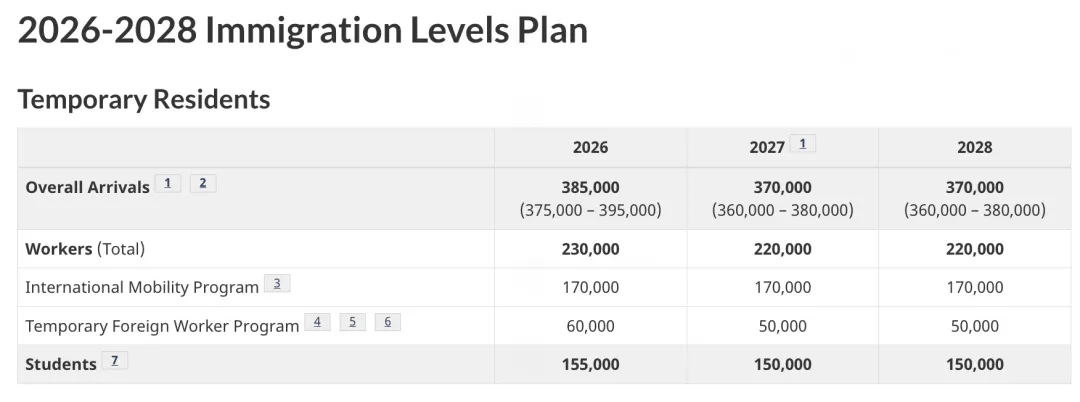
Task: Click the Temporary Residents heading
Action: [144, 99]
